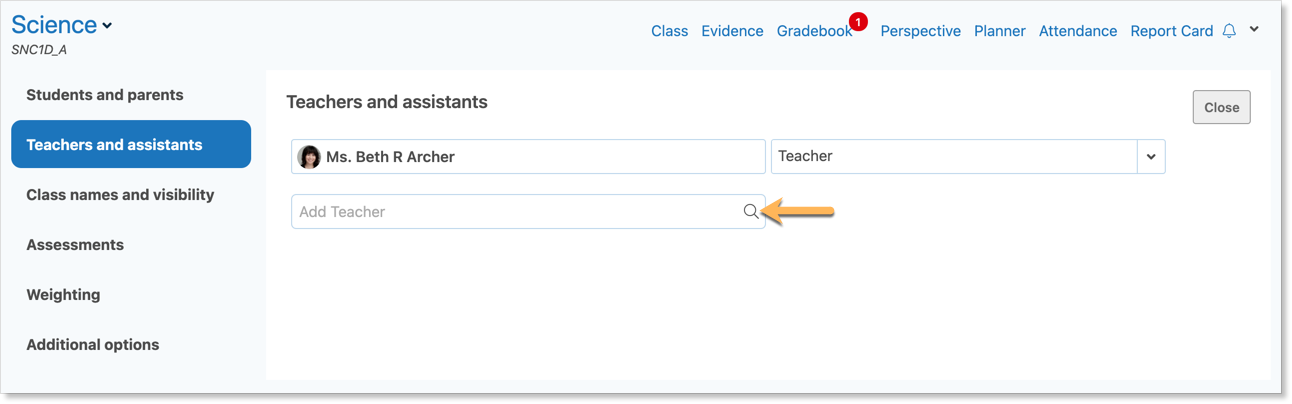
Task: Select the Teacher role combo box
Action: click(x=968, y=157)
